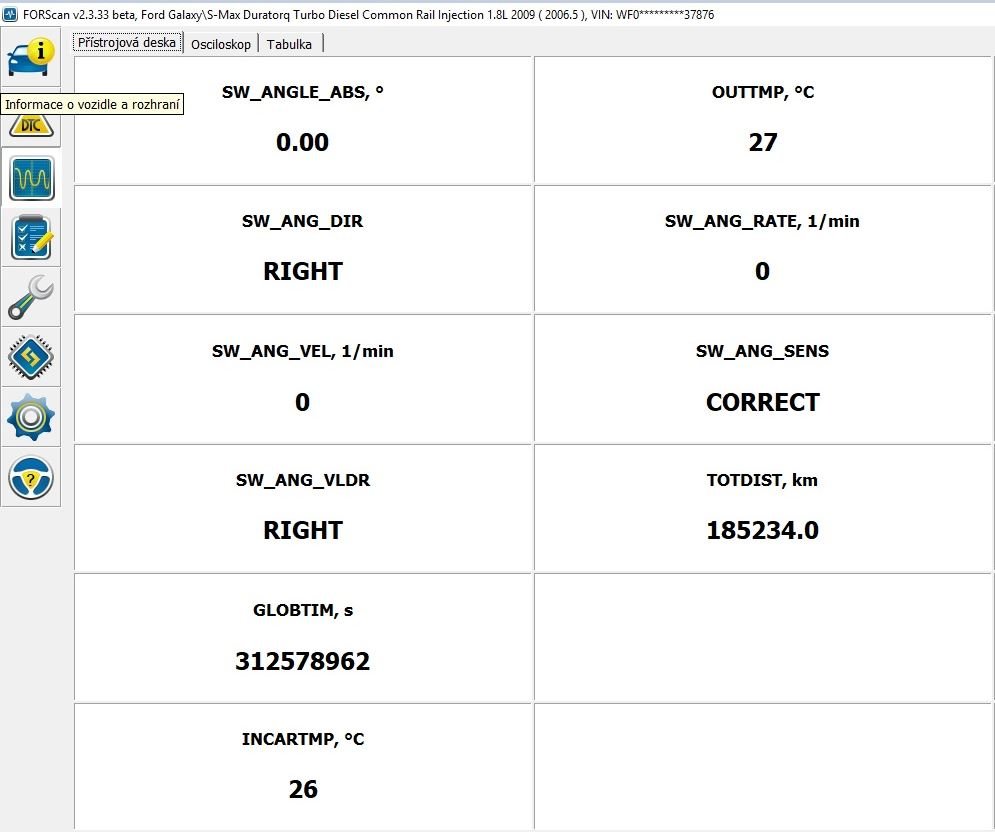Image resolution: width=995 pixels, height=832 pixels.
Task: Switch to the Přístrojová deska tab
Action: [127, 43]
